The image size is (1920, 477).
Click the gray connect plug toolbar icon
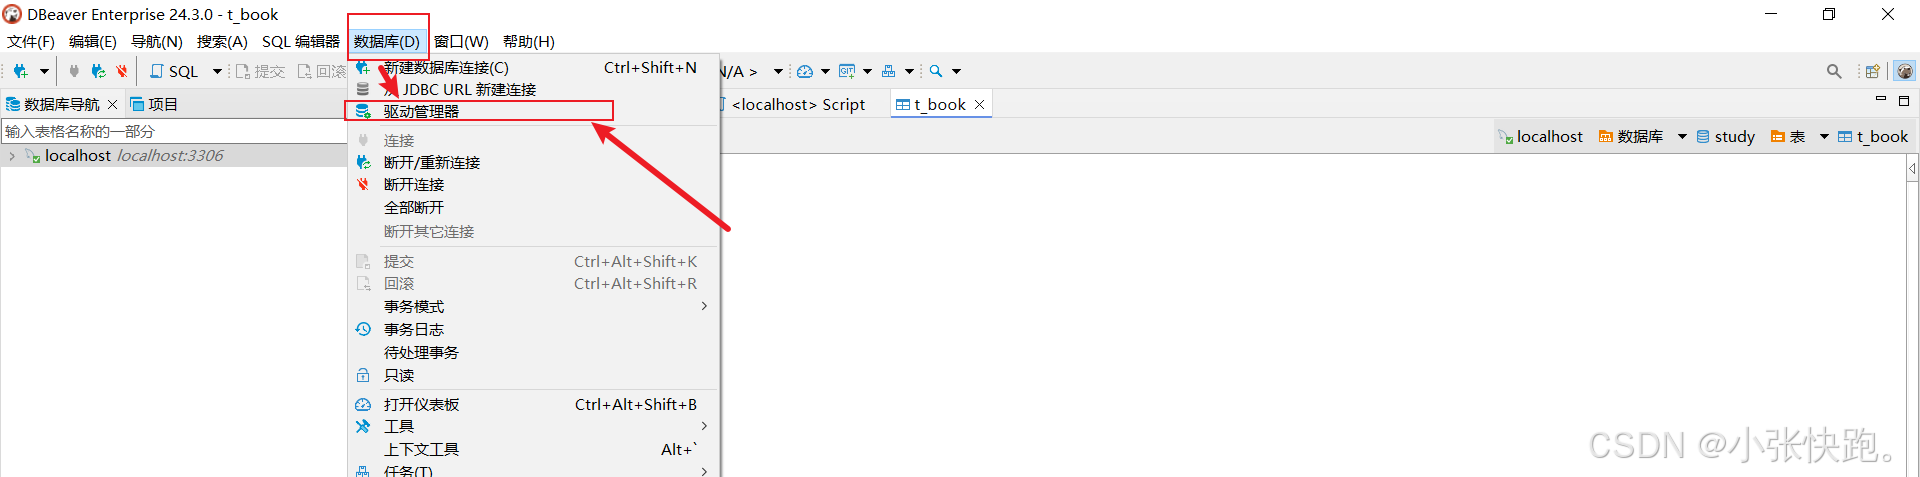(x=74, y=71)
